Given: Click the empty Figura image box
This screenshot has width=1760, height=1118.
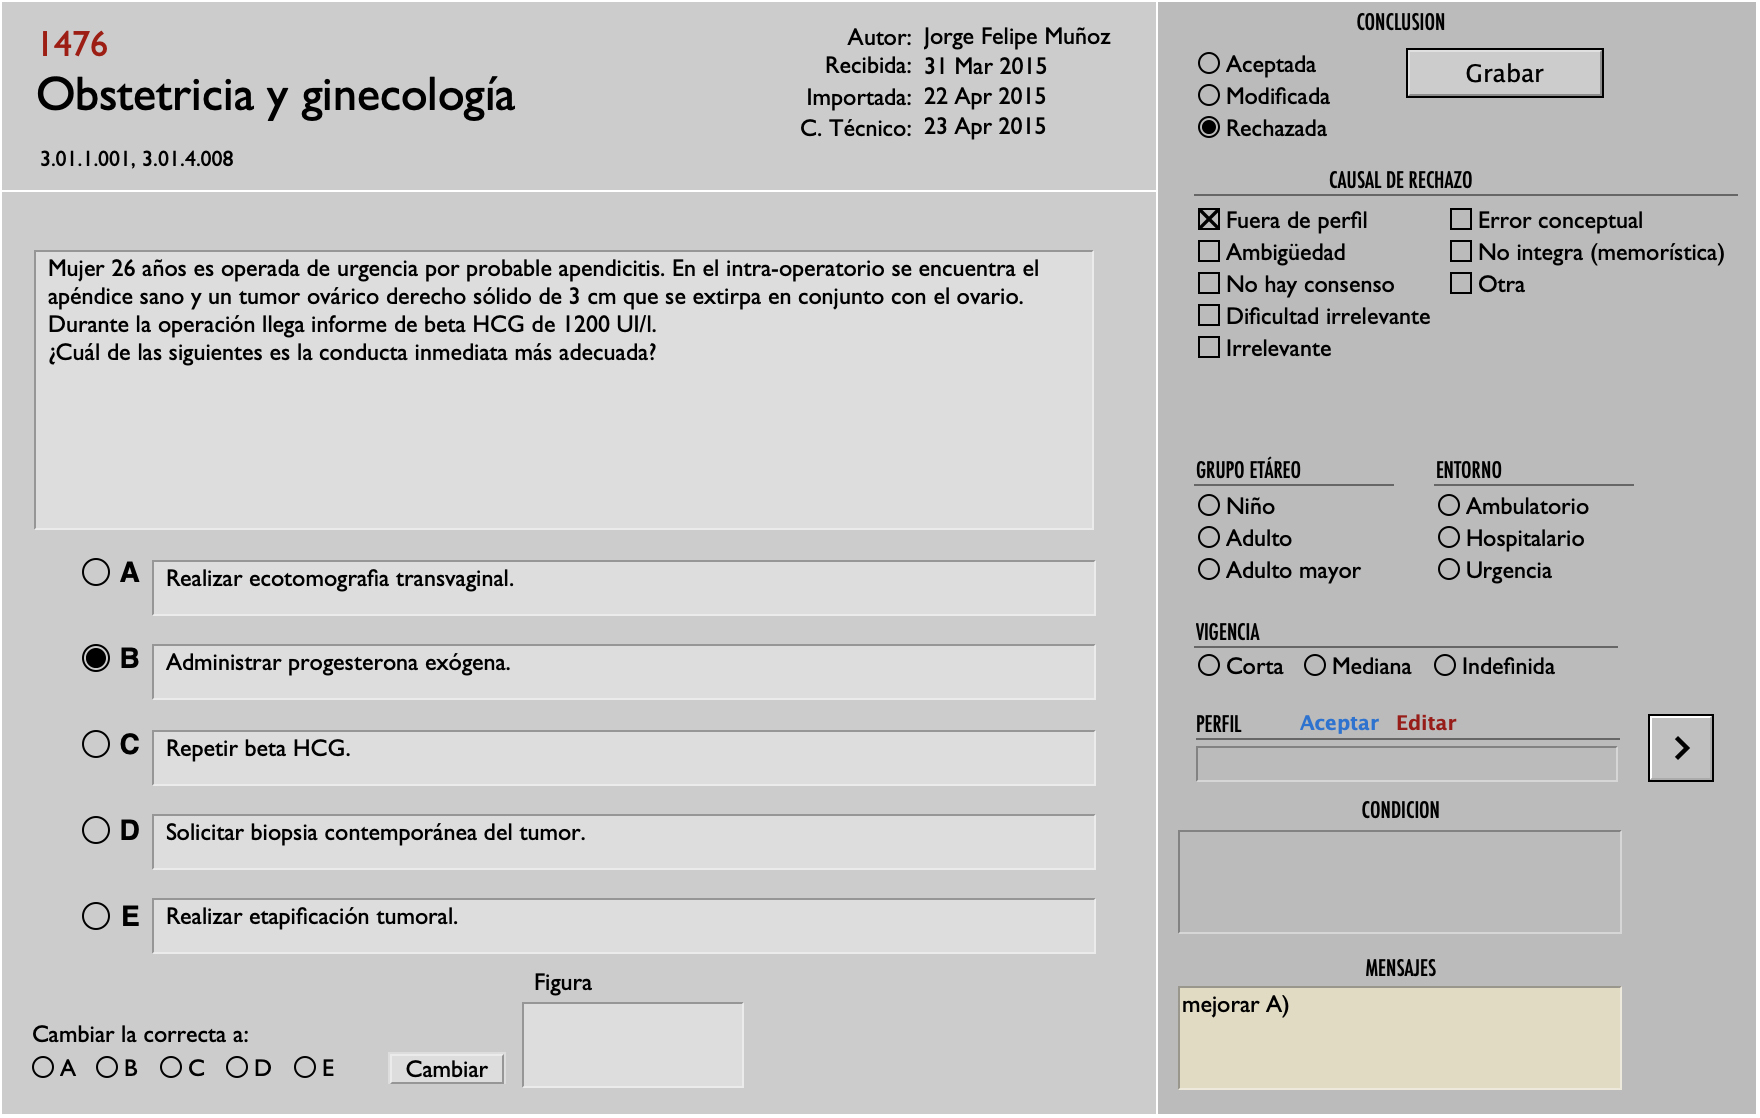Looking at the screenshot, I should 633,1045.
